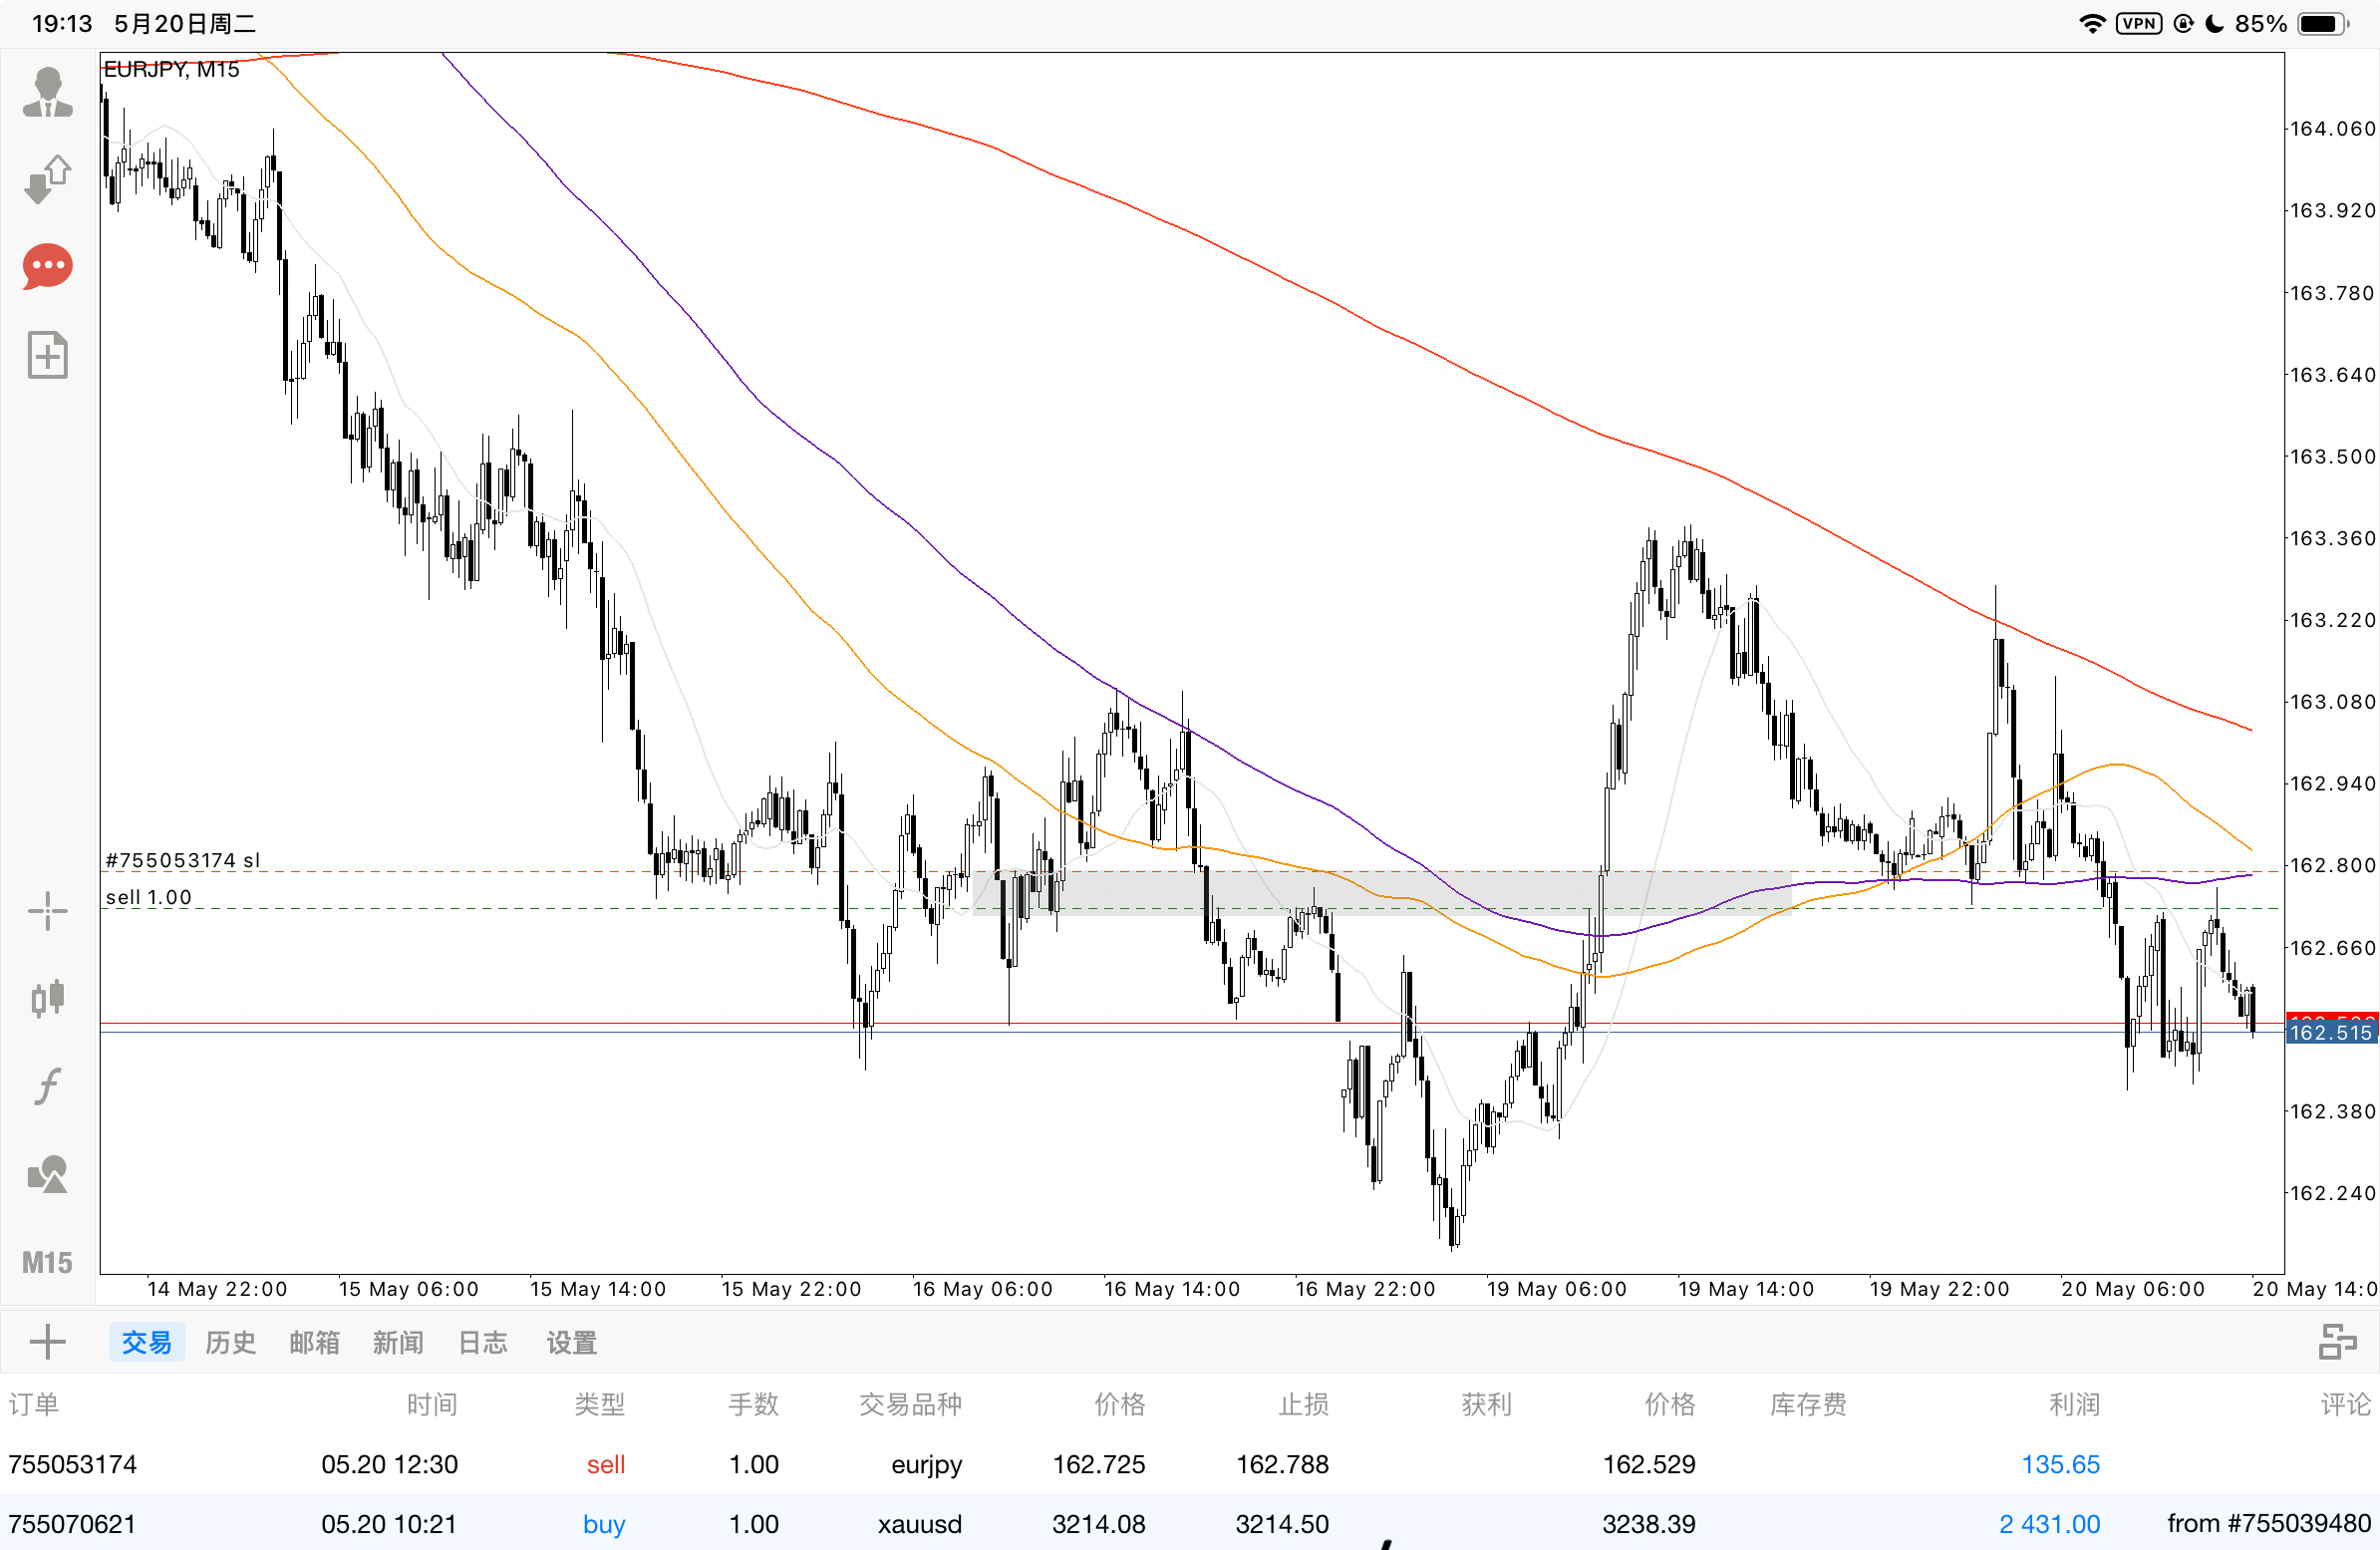Screen dimensions: 2380x1550
Task: Click the add order plus button
Action: click(47, 1343)
